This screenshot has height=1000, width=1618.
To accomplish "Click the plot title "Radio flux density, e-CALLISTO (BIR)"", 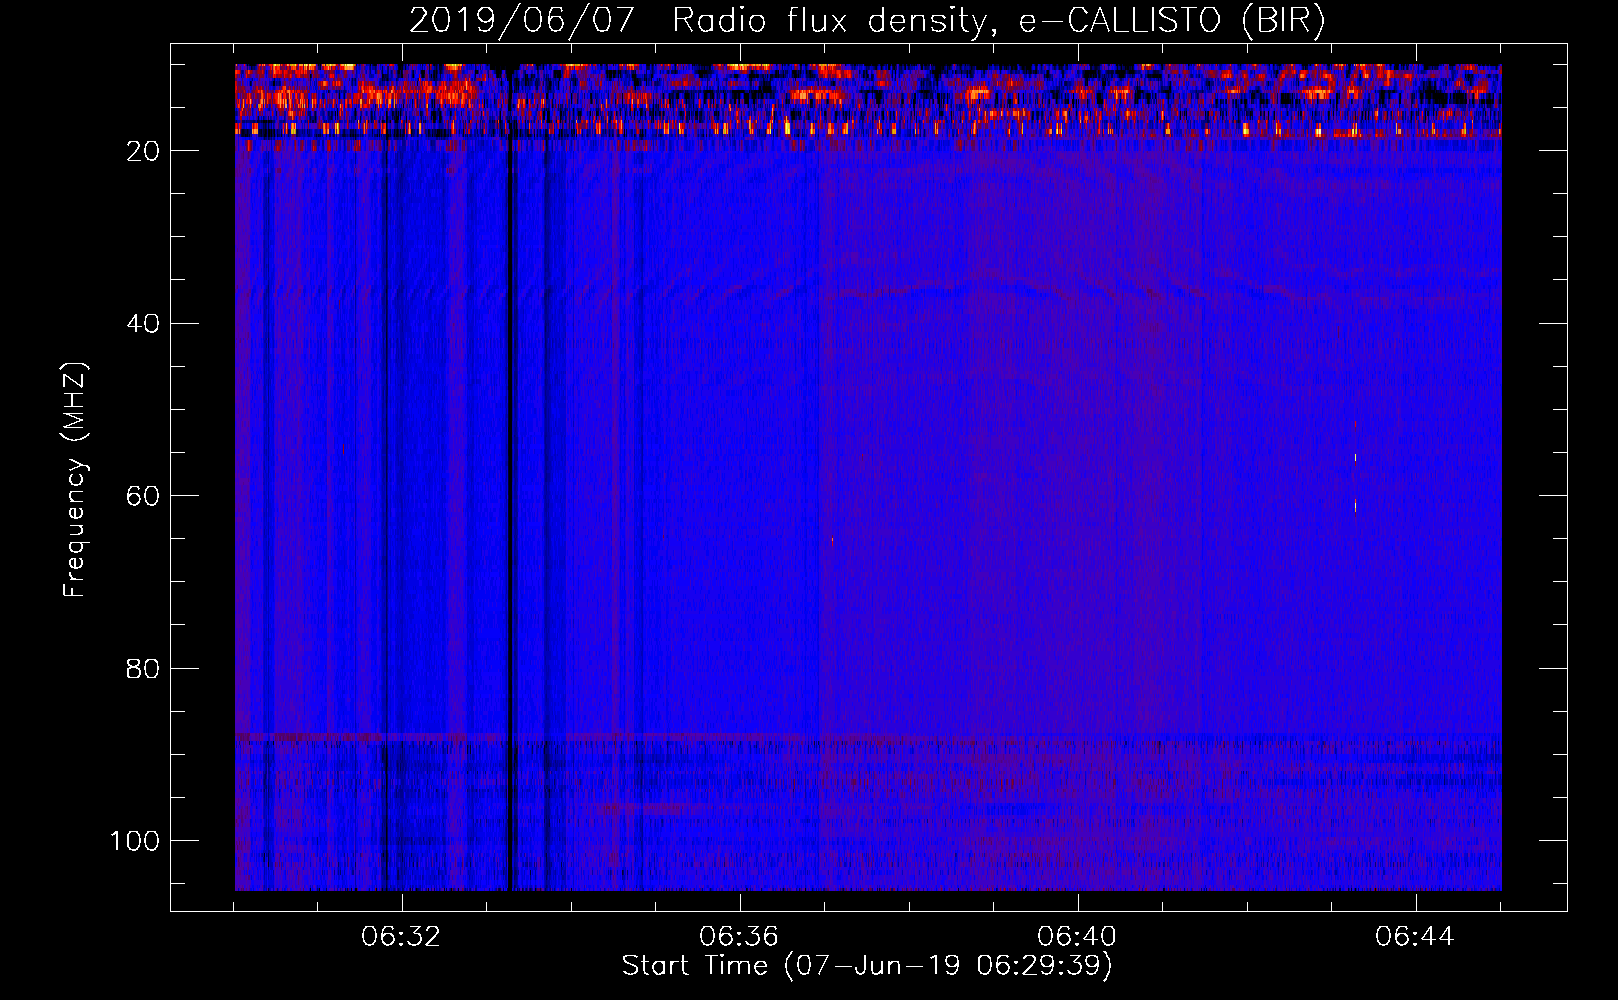I will point(999,21).
